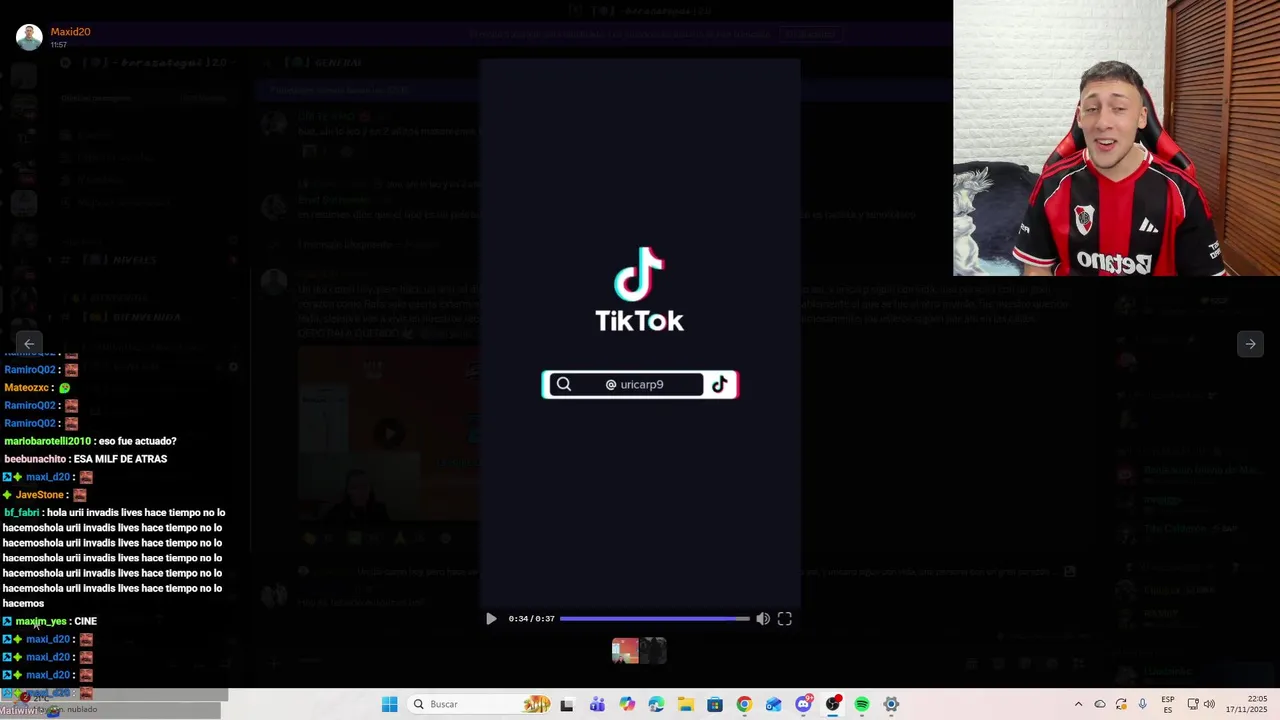Click the Maxid20 username
This screenshot has height=720, width=1280.
coord(71,32)
